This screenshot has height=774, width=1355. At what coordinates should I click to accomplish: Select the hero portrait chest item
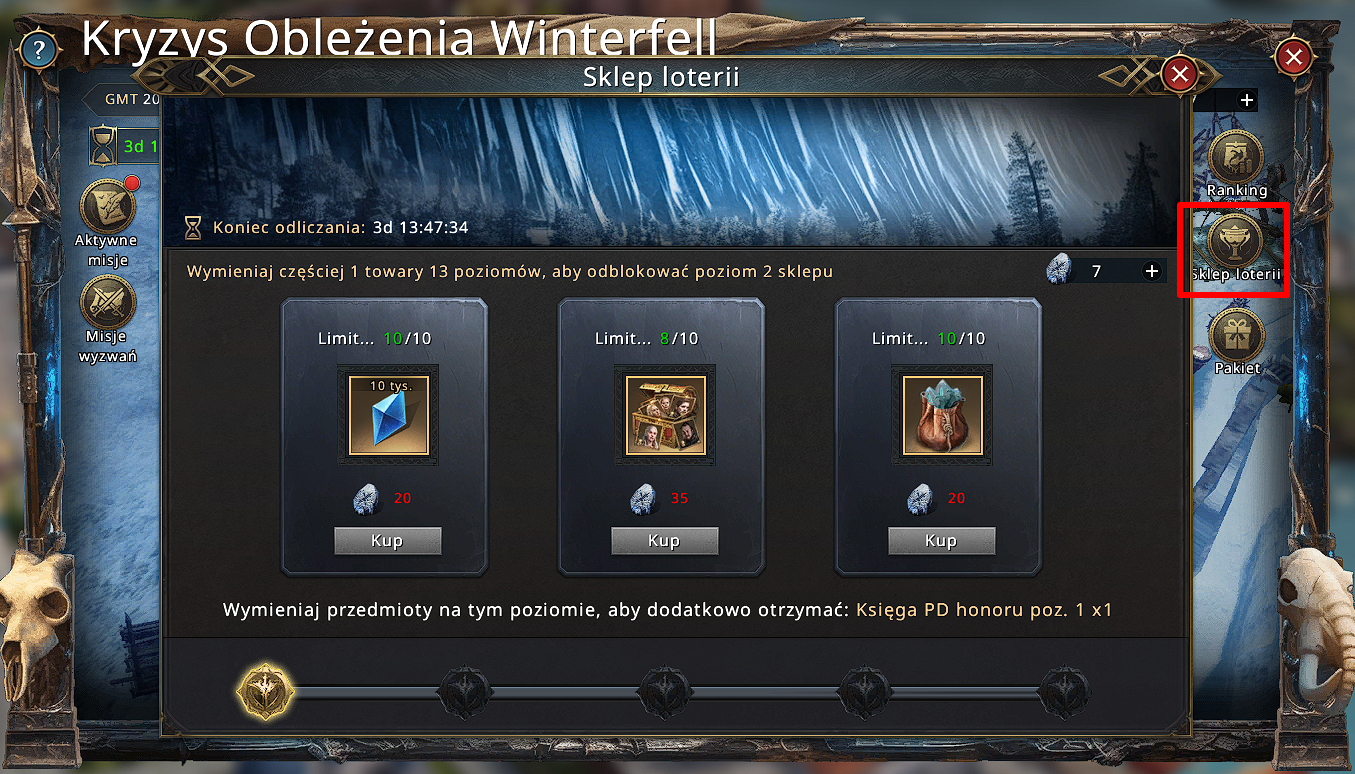664,415
